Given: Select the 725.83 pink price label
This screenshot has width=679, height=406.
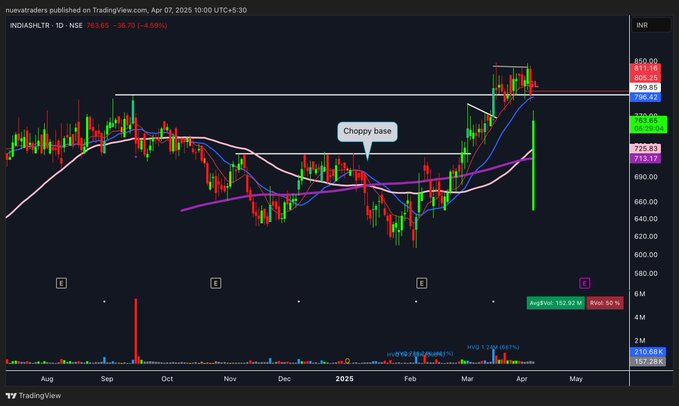Looking at the screenshot, I should [x=645, y=148].
